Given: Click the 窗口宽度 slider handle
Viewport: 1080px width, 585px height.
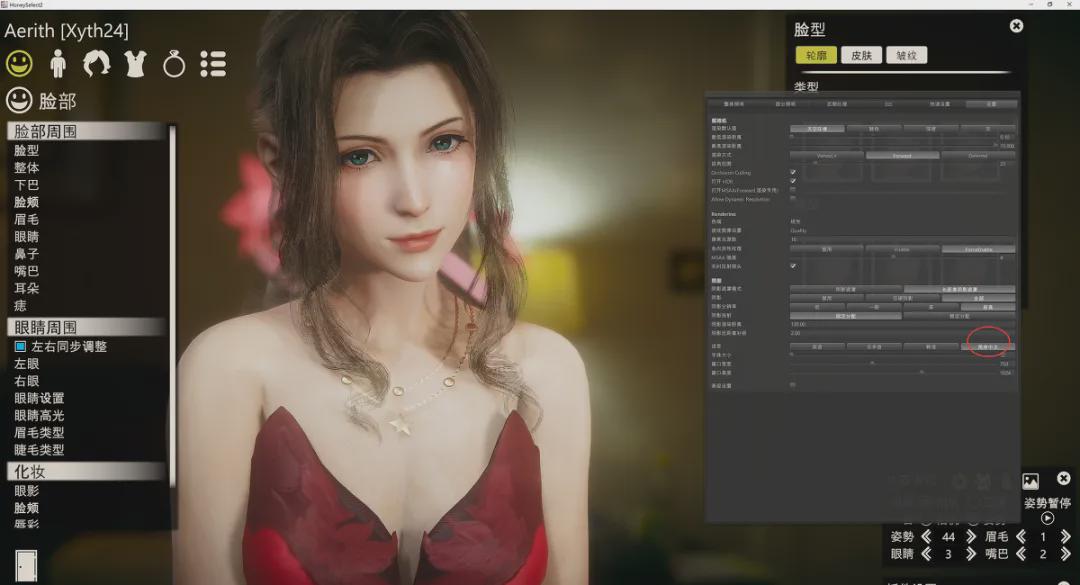Looking at the screenshot, I should pyautogui.click(x=873, y=363).
